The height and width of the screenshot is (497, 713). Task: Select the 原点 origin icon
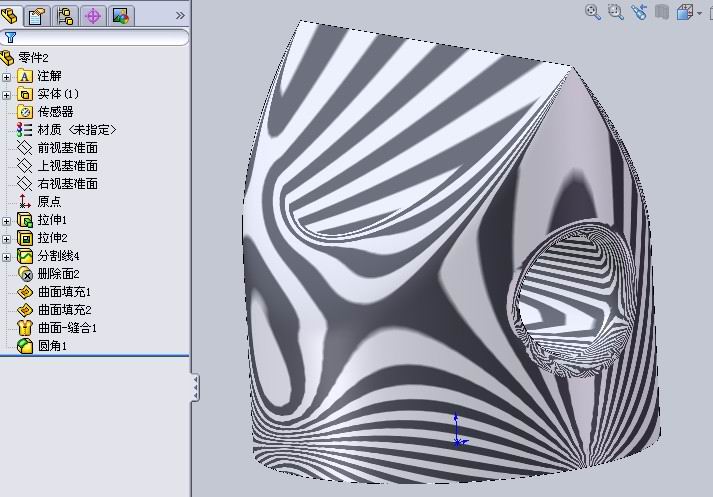tap(25, 201)
